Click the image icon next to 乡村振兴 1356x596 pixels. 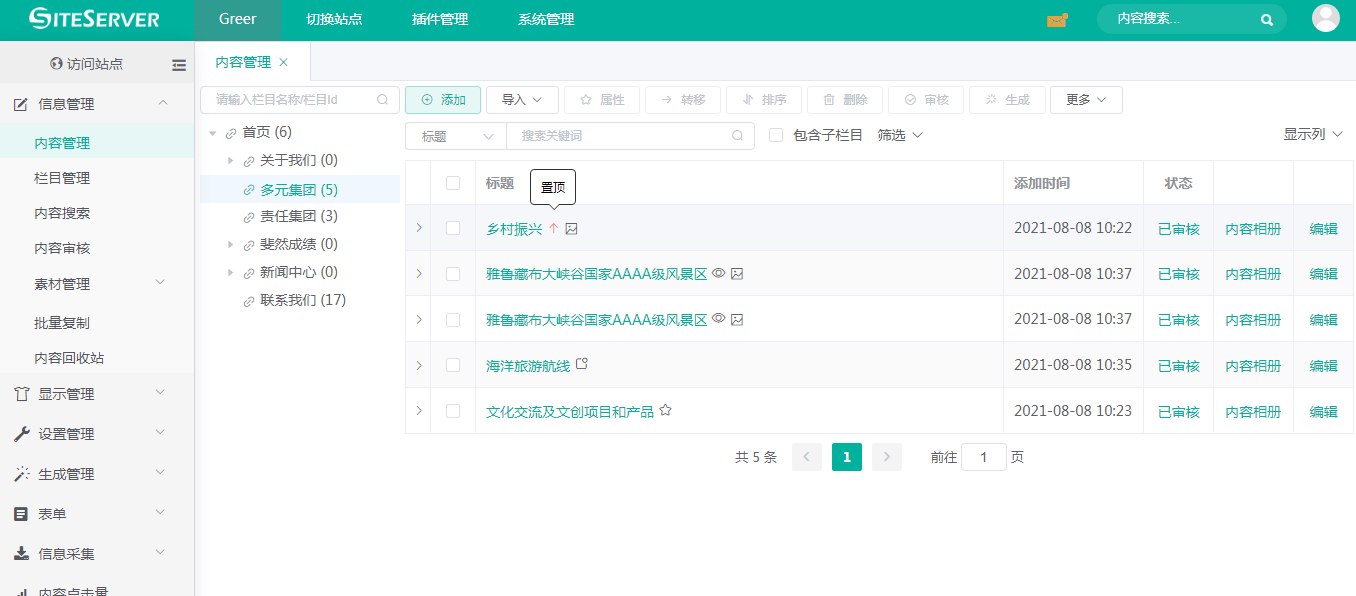tap(572, 229)
